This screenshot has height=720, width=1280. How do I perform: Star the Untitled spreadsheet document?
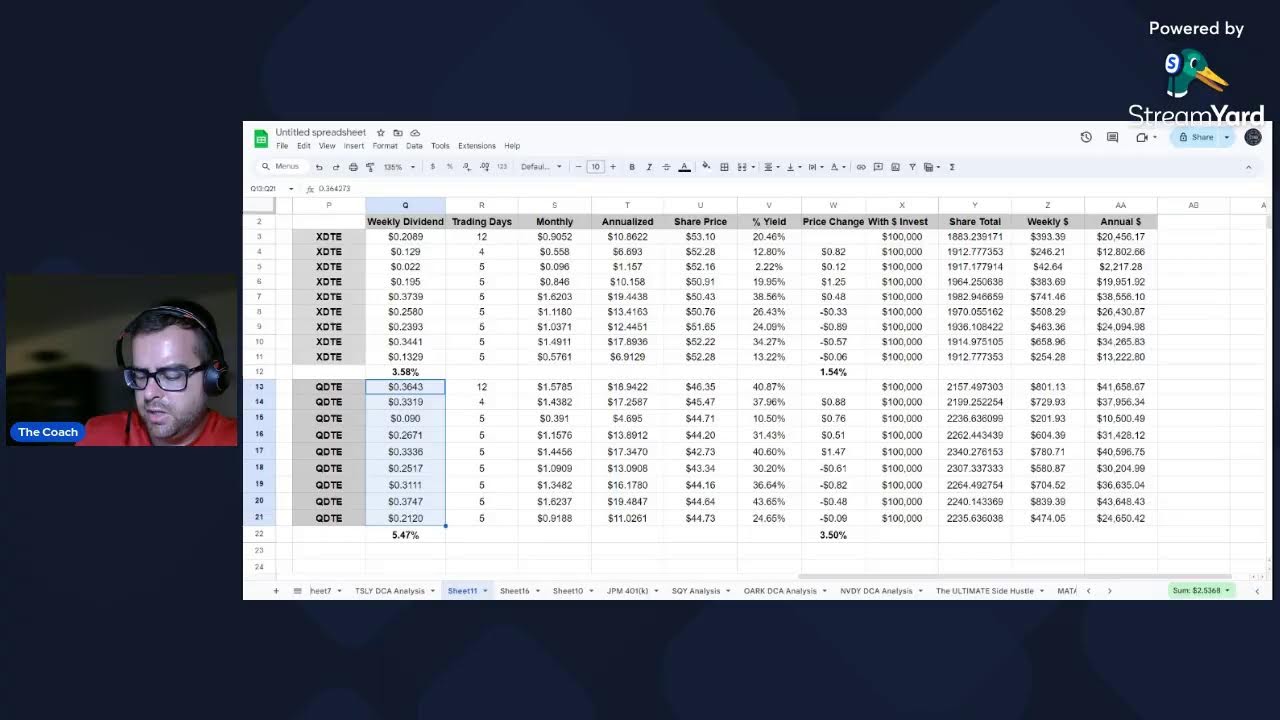[x=380, y=132]
